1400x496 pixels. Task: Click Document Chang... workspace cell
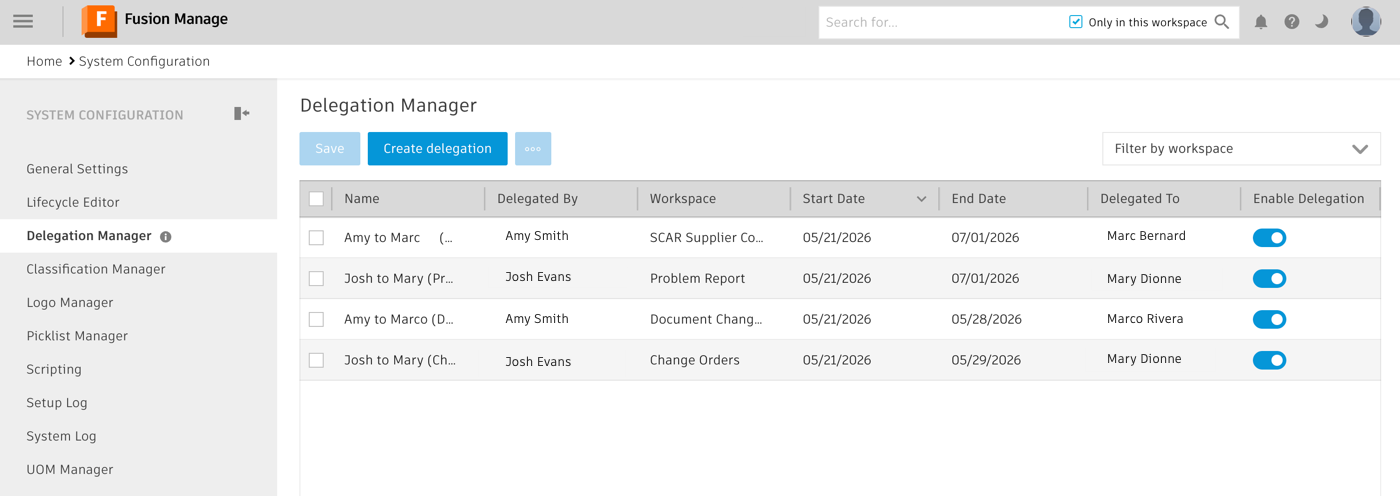pos(706,320)
